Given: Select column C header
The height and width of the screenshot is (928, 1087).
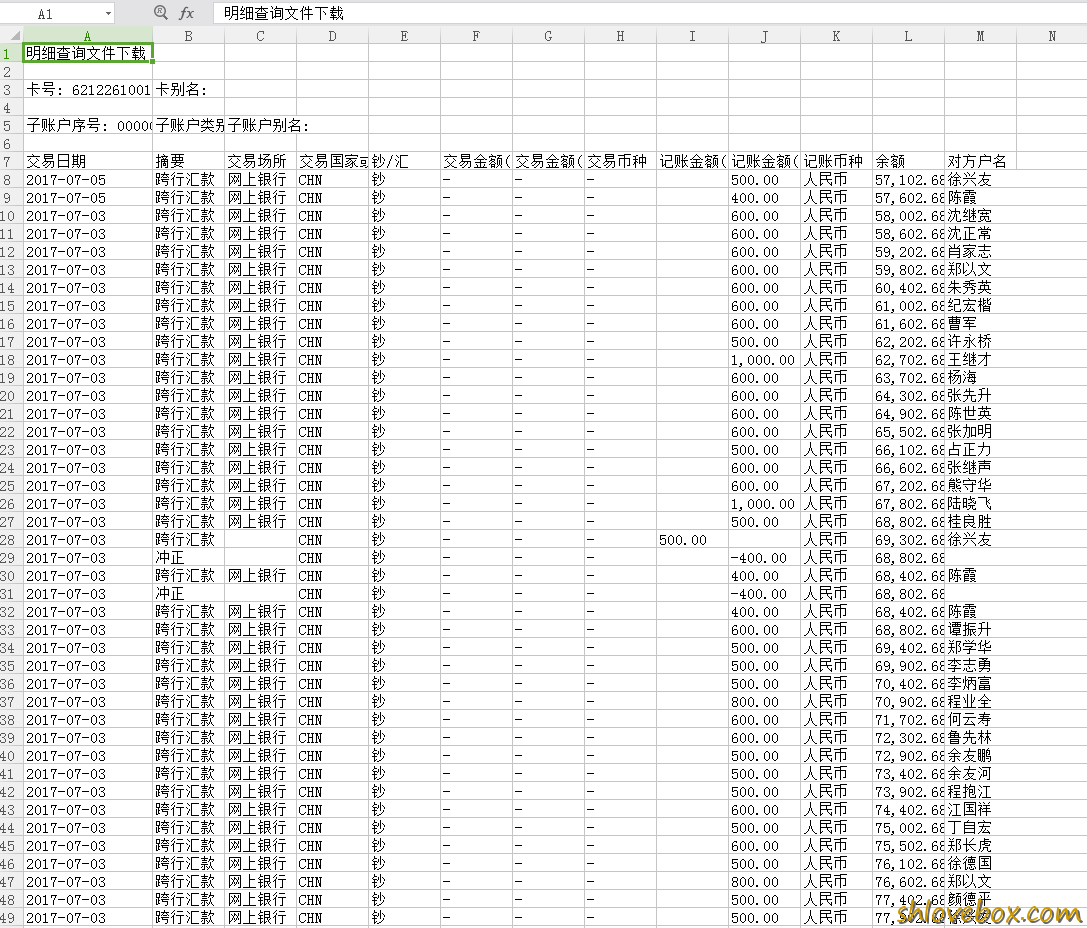Looking at the screenshot, I should tap(260, 36).
